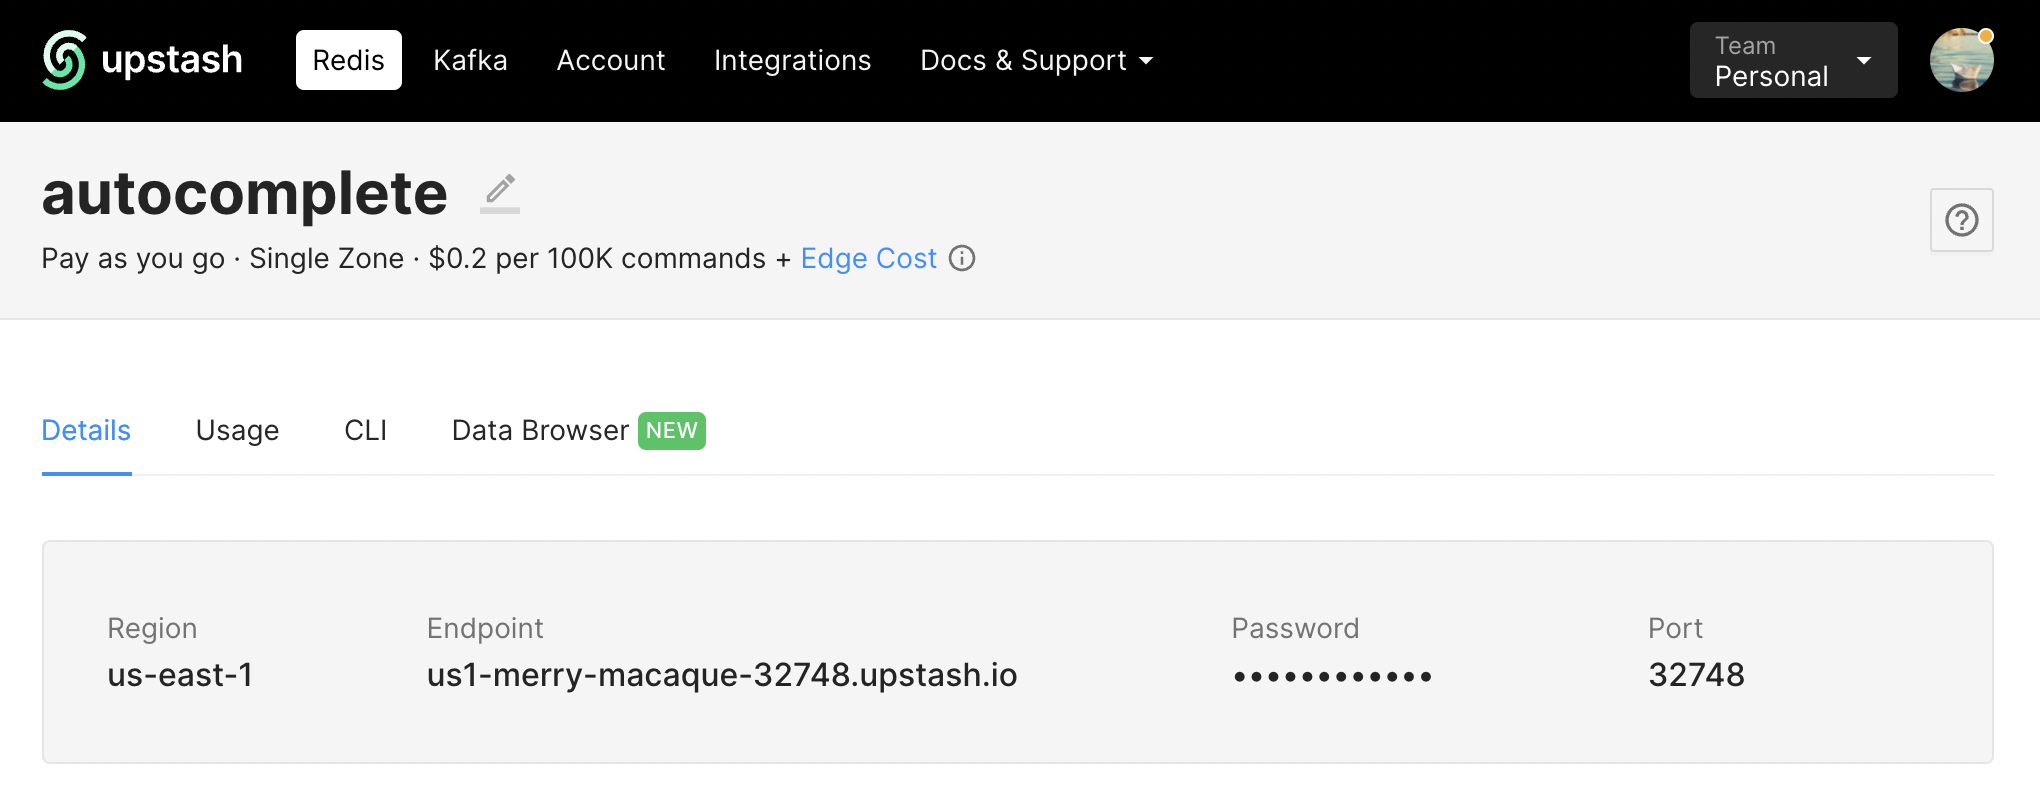Click the Edge Cost info icon
This screenshot has width=2040, height=800.
tap(962, 258)
